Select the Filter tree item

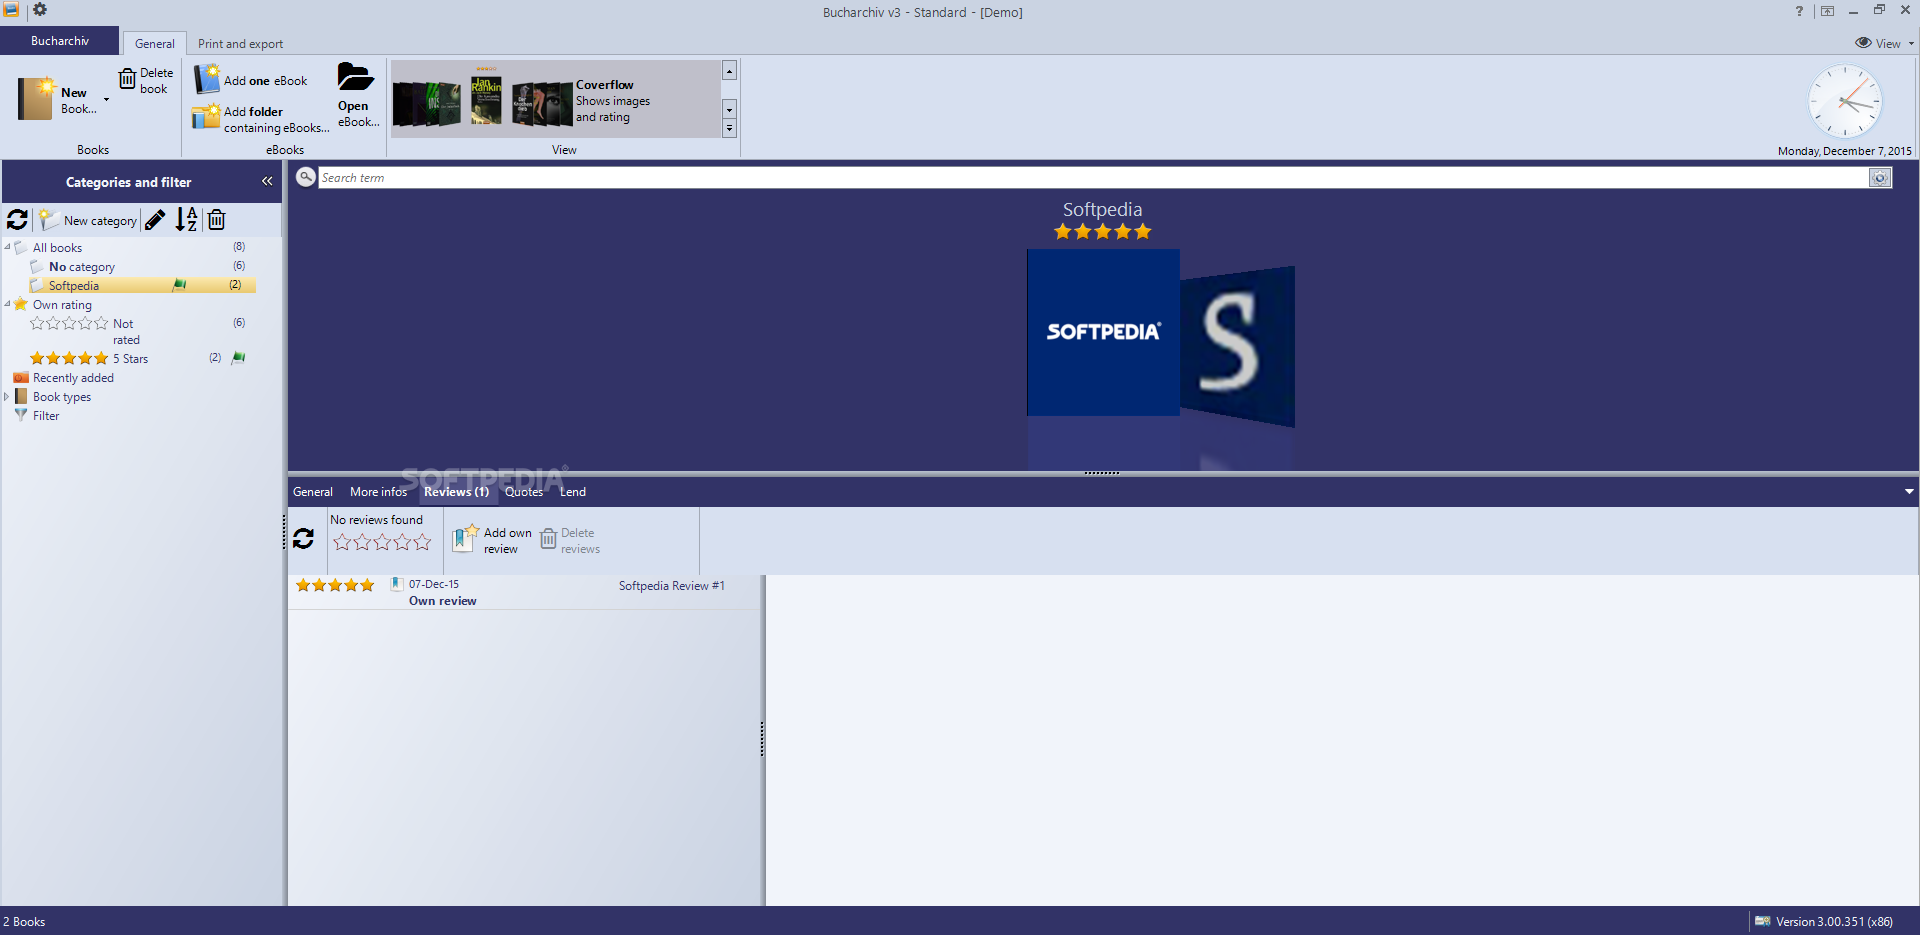(46, 416)
